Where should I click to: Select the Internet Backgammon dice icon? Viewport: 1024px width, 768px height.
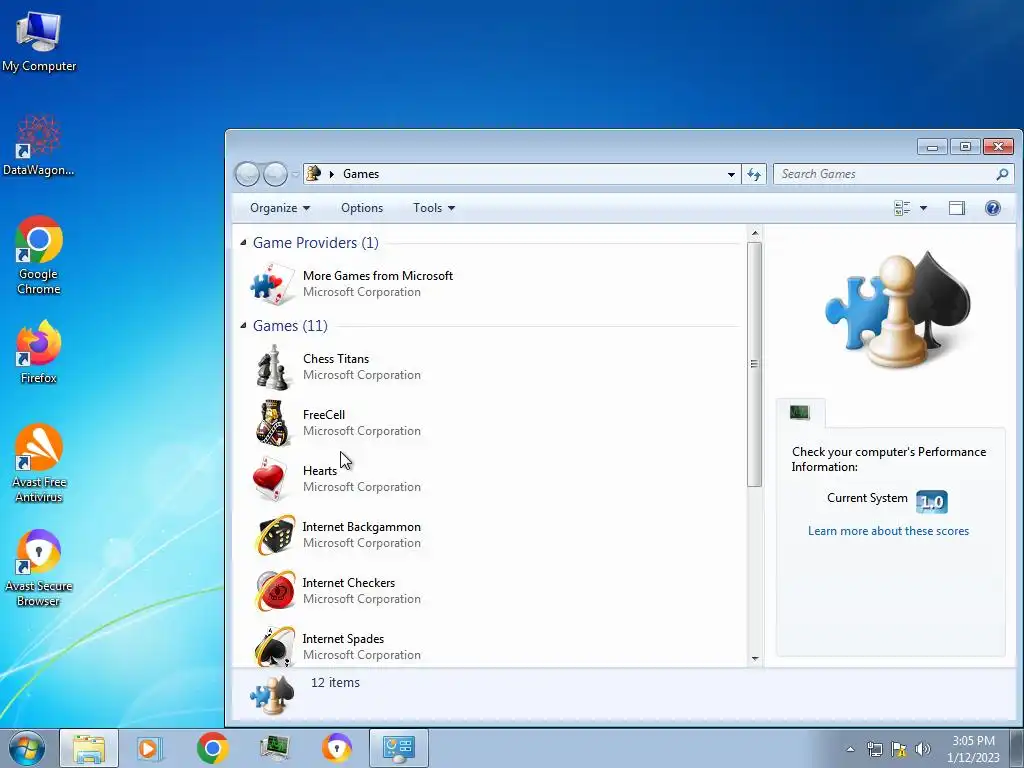(274, 535)
